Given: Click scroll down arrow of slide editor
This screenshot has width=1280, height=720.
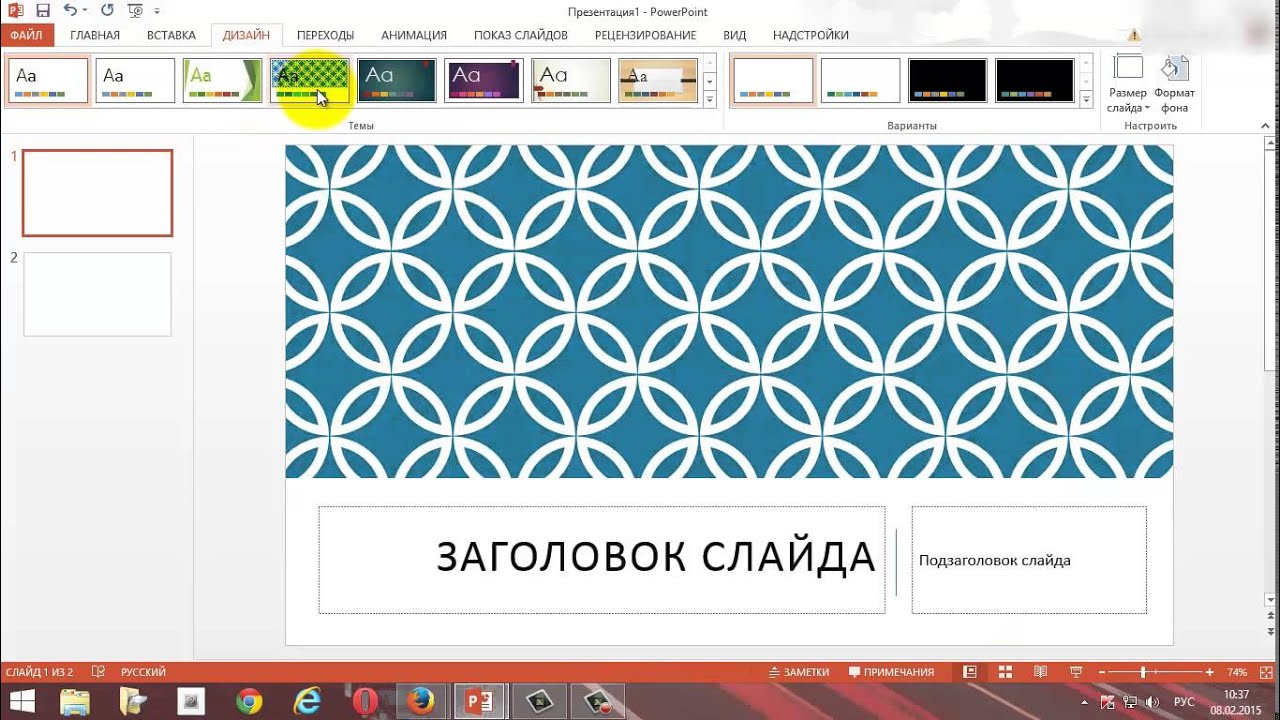Looking at the screenshot, I should [1272, 599].
